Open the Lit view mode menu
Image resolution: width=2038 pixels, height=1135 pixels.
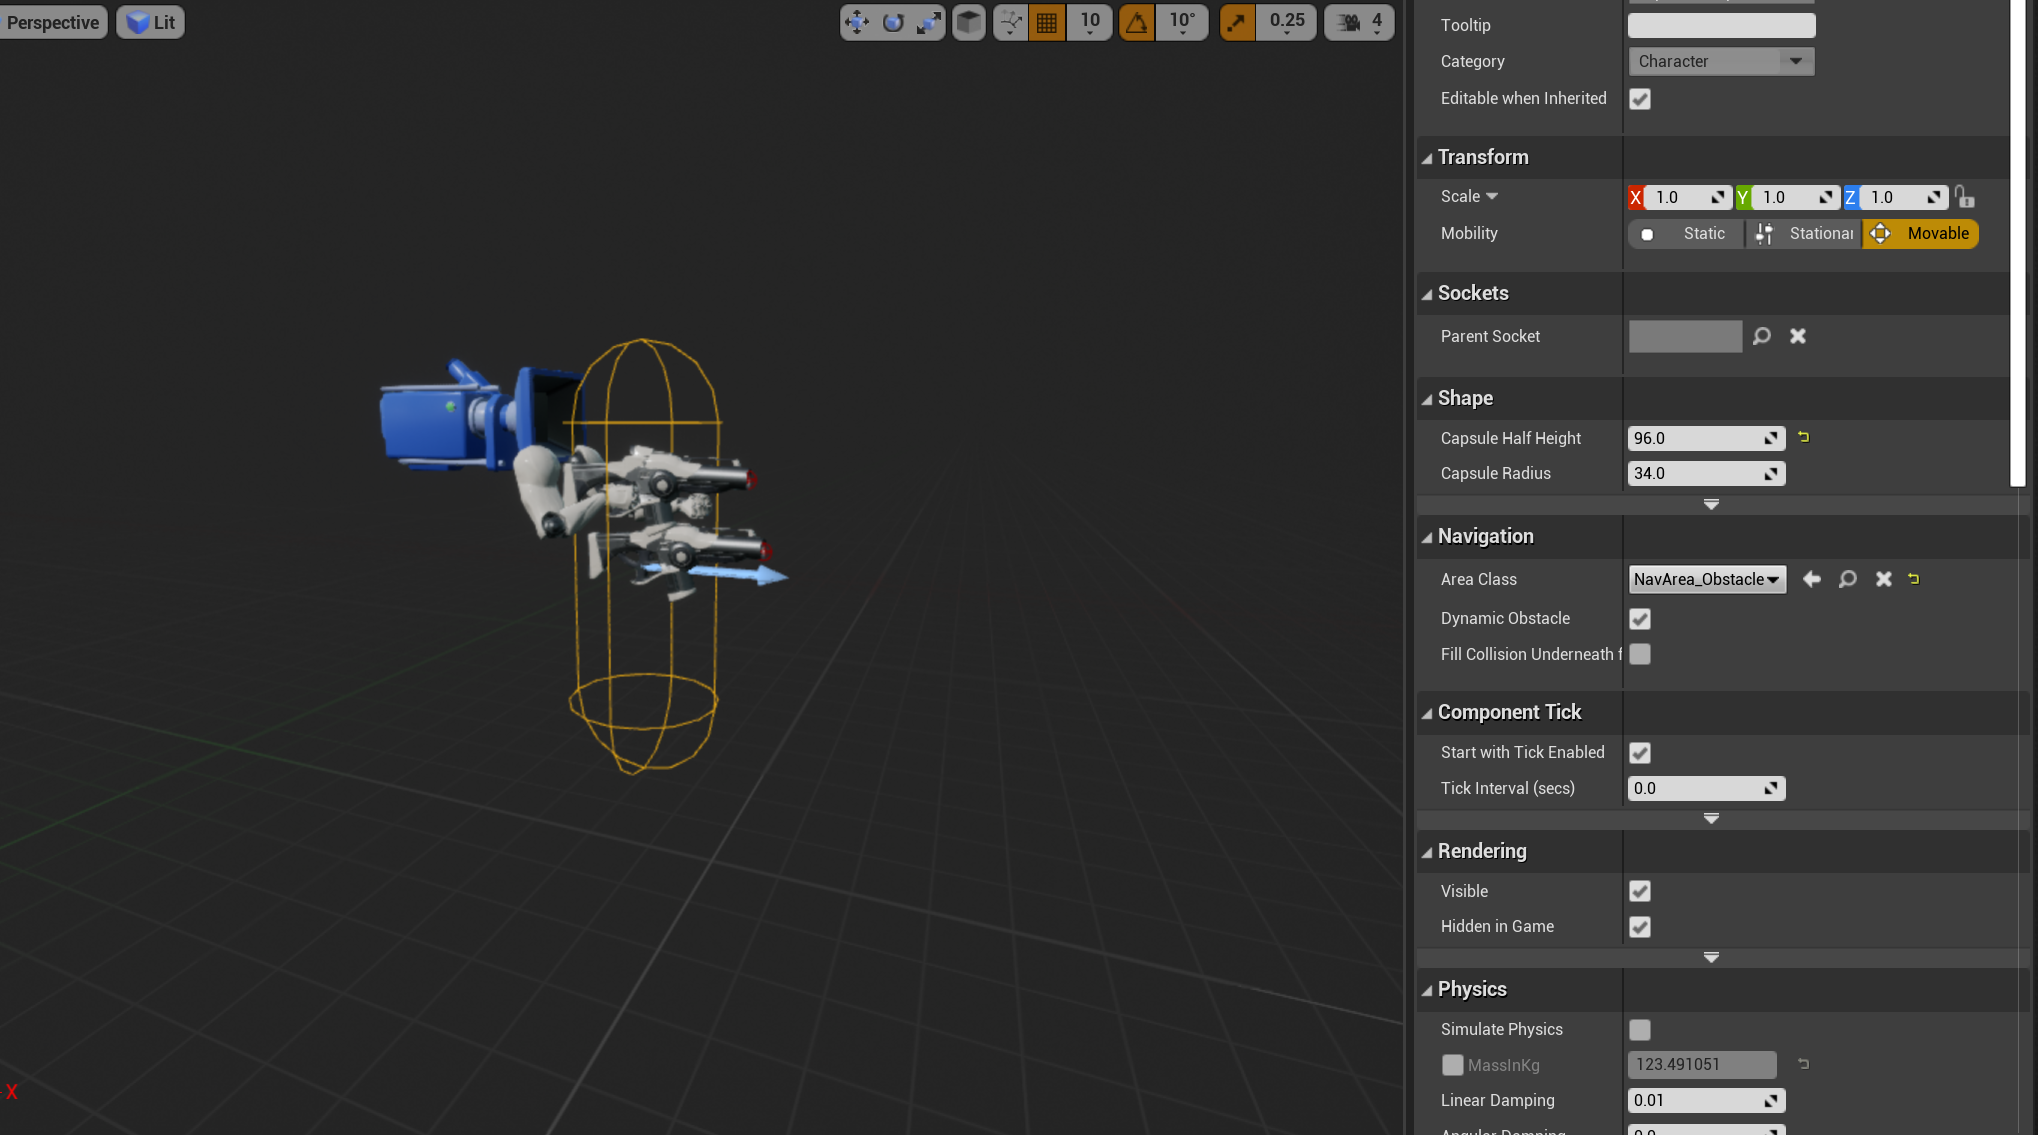149,21
